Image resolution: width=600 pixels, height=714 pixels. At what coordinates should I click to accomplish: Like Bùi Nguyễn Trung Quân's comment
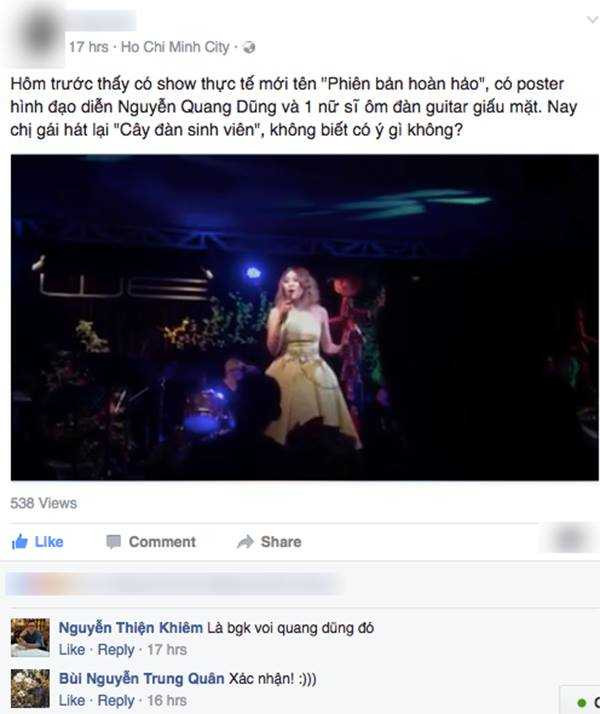72,700
